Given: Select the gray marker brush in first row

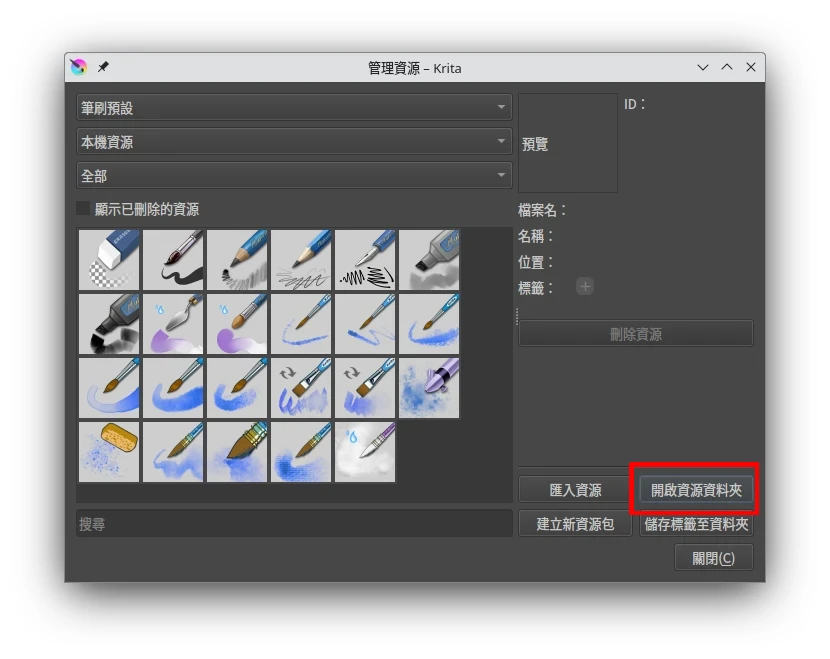Looking at the screenshot, I should pyautogui.click(x=430, y=260).
